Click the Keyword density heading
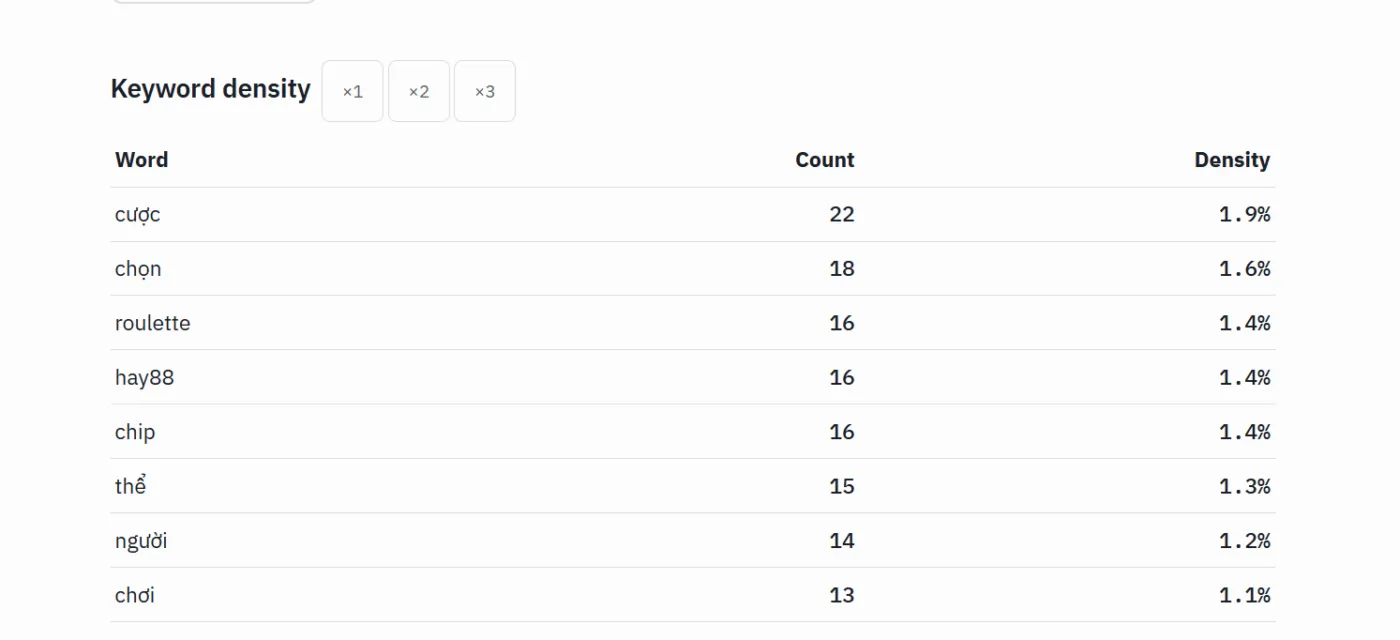 [x=211, y=89]
